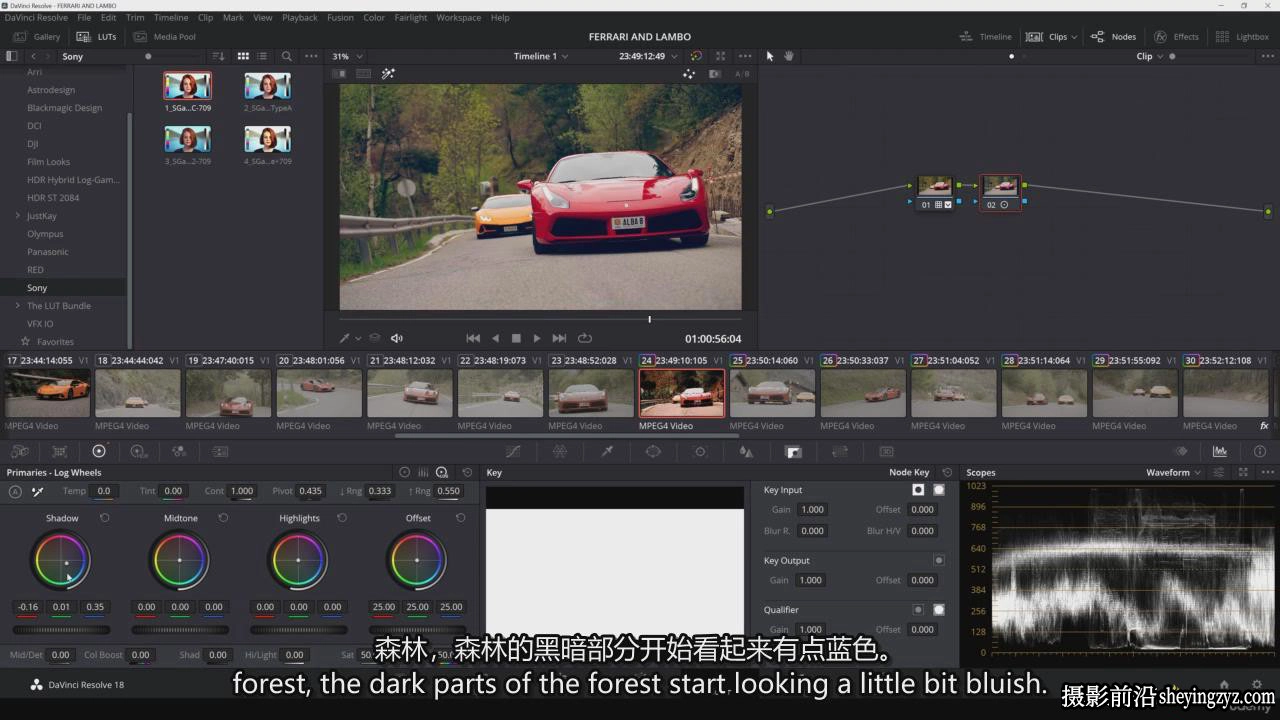
Task: Jump to first frame button
Action: coord(473,338)
